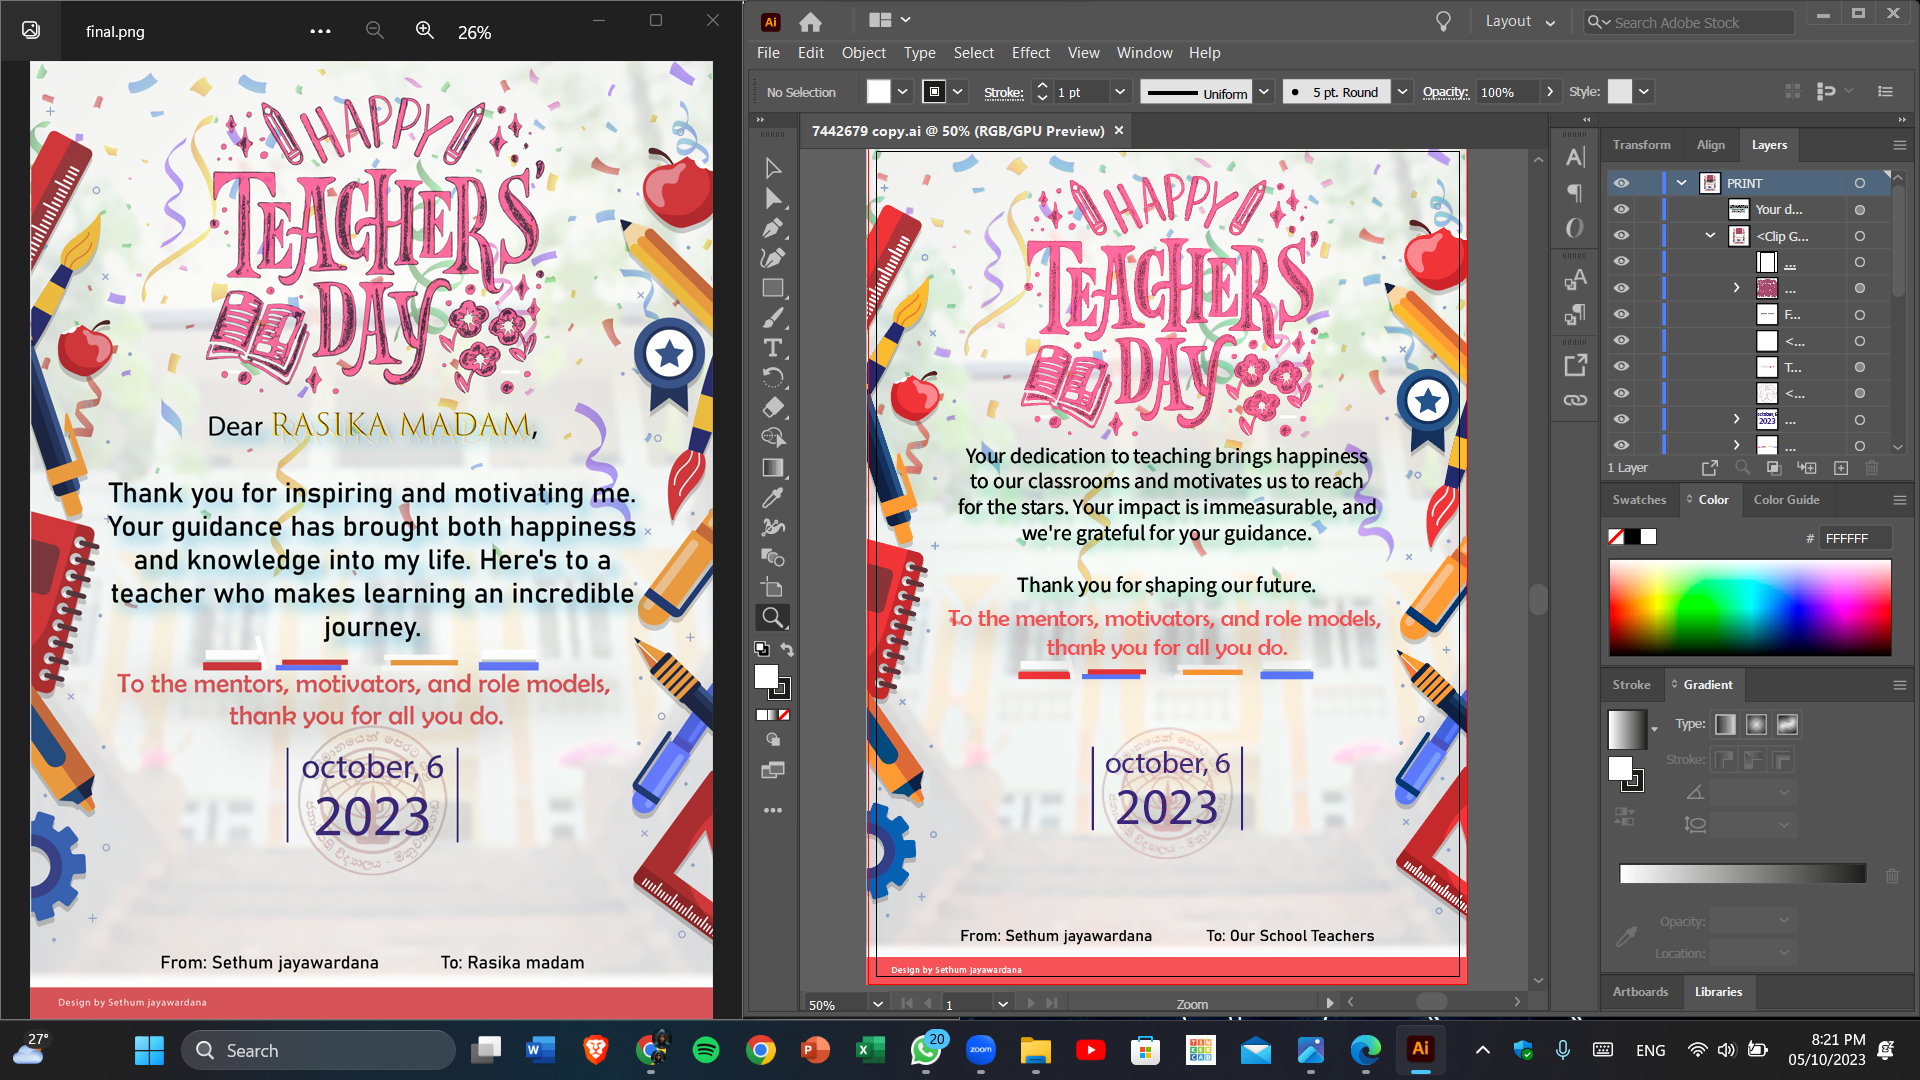Select the Type tool
Screen dimensions: 1920x1080
[x=772, y=348]
